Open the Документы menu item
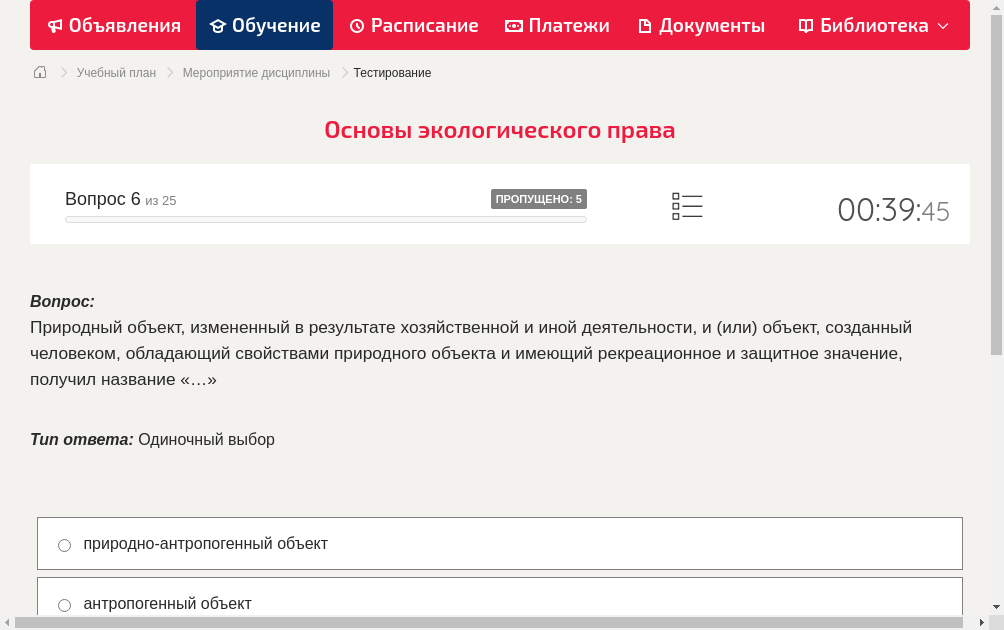 [x=701, y=25]
